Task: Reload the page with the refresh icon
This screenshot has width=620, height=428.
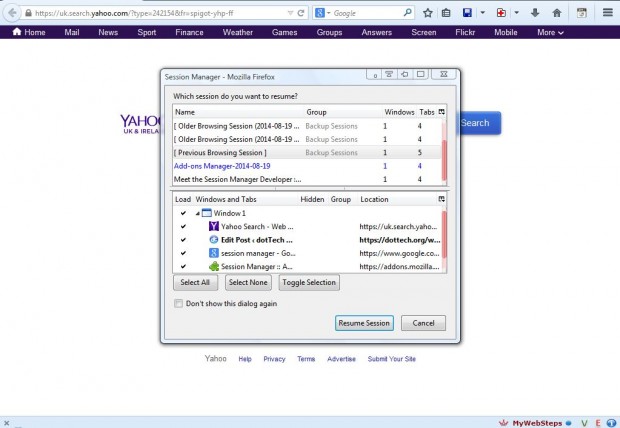Action: 301,13
